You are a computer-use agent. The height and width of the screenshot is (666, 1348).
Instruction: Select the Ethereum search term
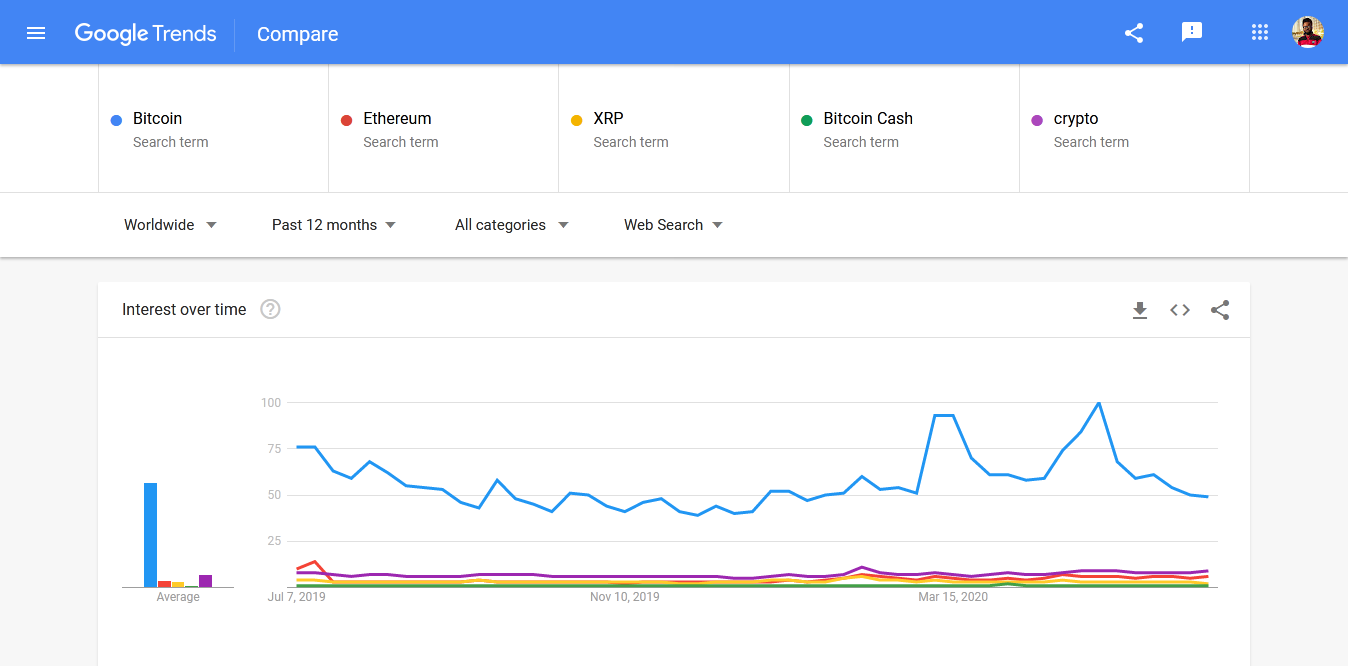pos(397,119)
